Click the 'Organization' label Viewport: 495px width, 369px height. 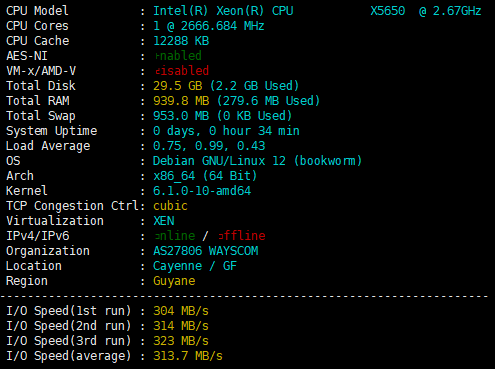[48, 251]
